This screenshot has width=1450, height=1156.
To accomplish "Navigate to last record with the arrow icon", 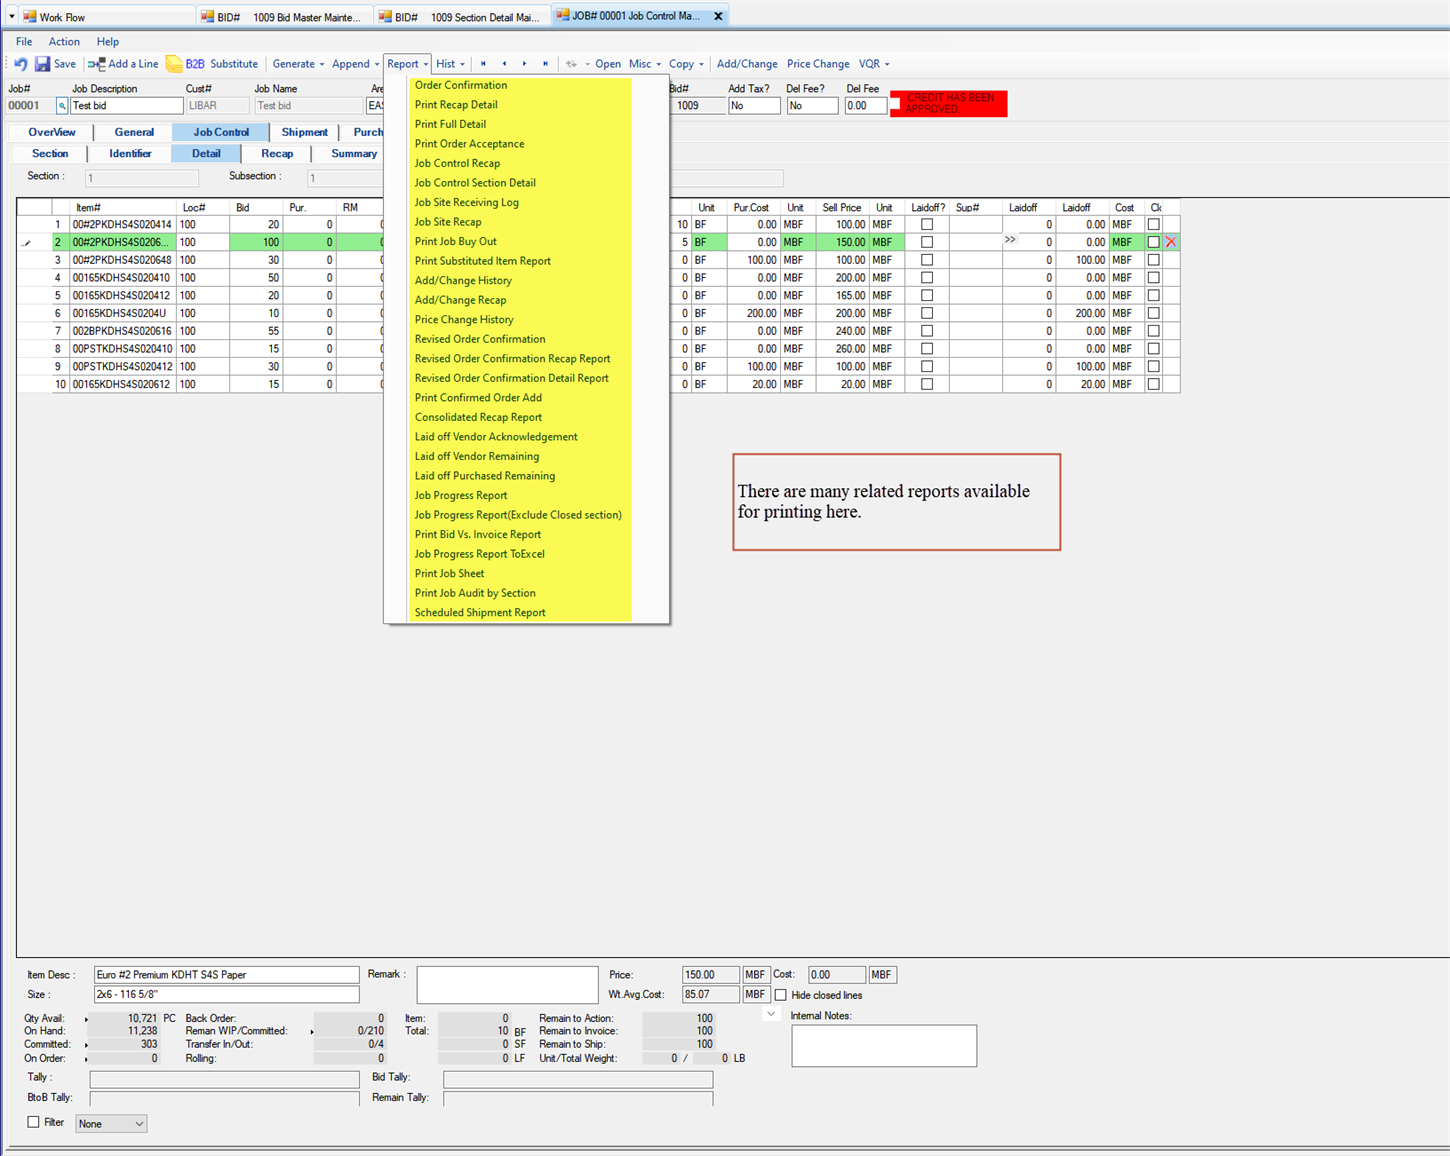I will click(x=544, y=63).
